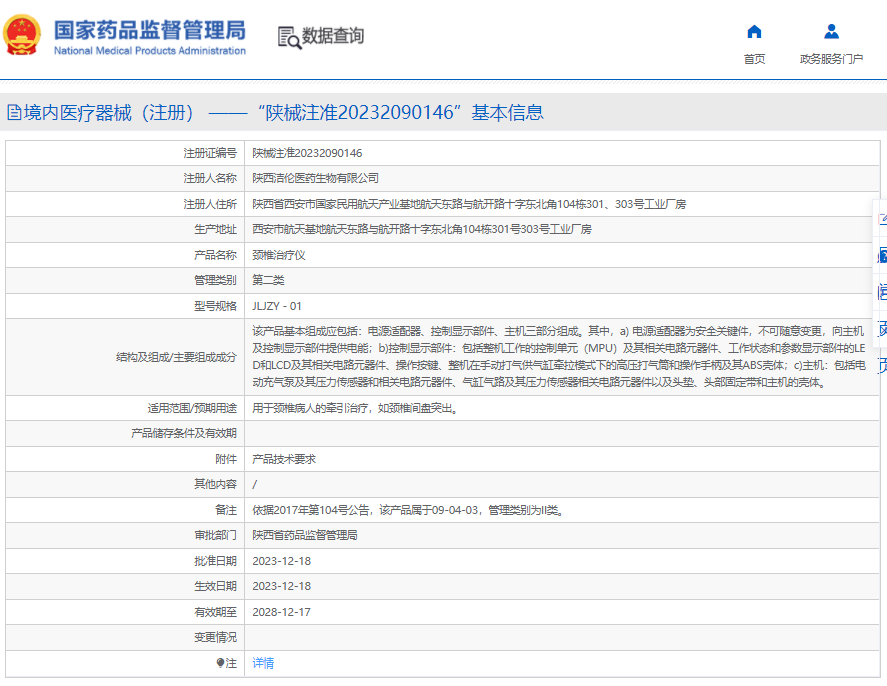Screen dimensions: 887x686
Task: Open the 数据查询 search icon
Action: [289, 37]
